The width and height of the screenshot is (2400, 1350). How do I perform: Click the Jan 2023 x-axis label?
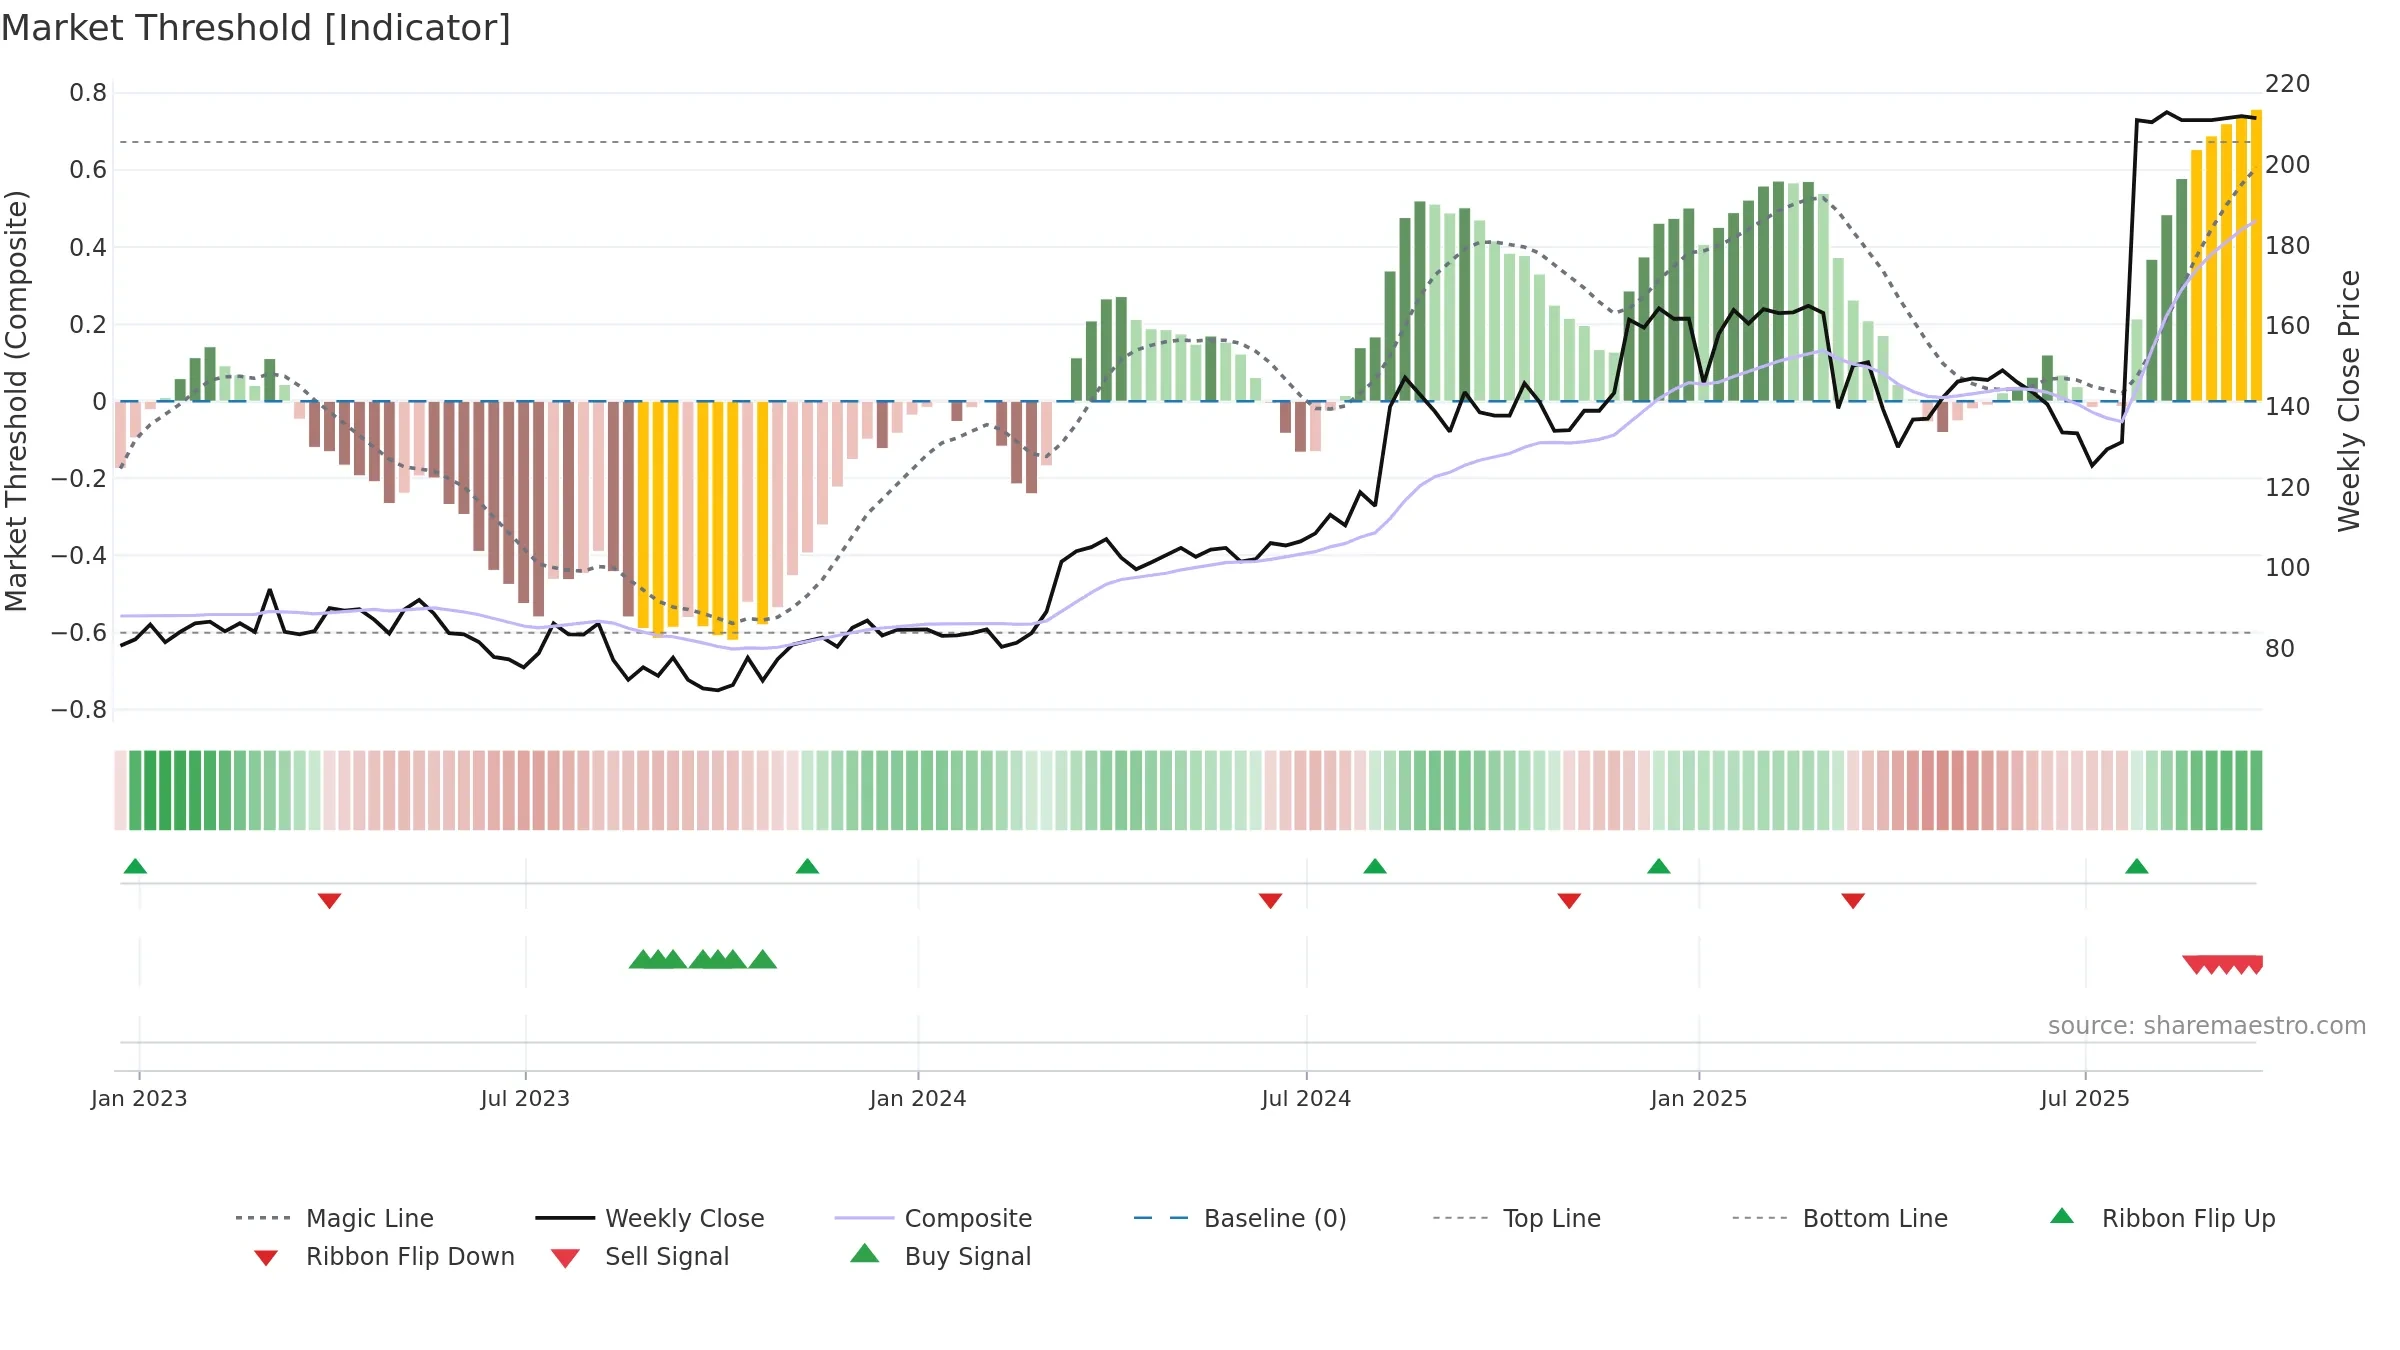[139, 1099]
